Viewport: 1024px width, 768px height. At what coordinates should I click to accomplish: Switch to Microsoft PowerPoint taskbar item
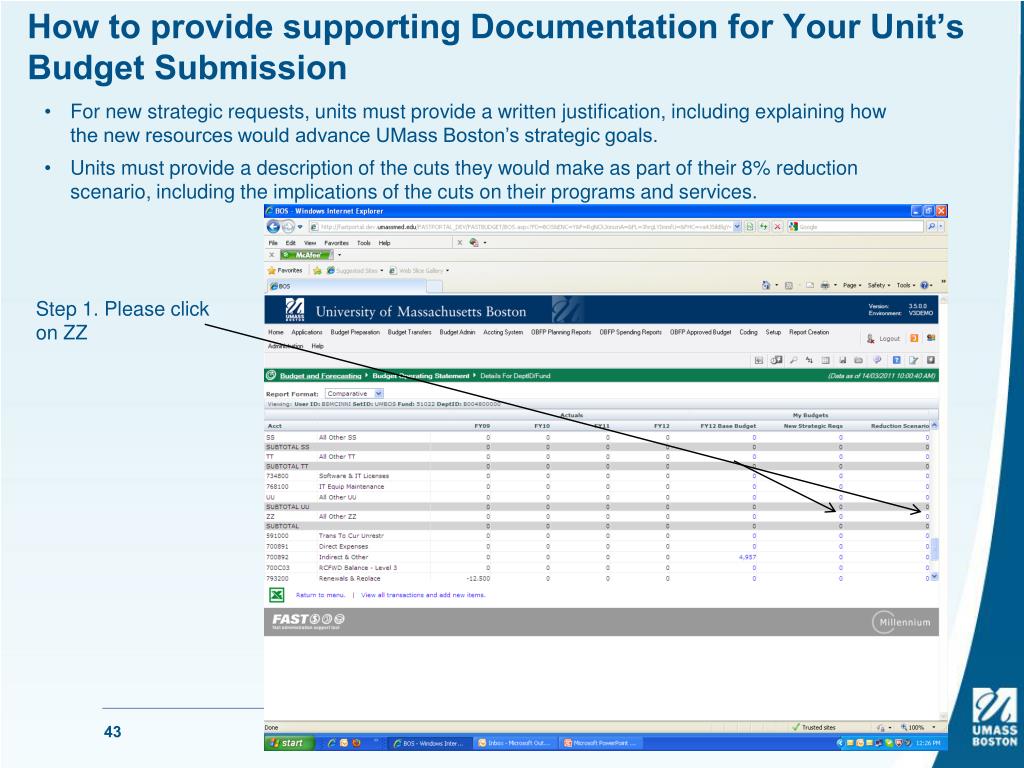(x=600, y=743)
